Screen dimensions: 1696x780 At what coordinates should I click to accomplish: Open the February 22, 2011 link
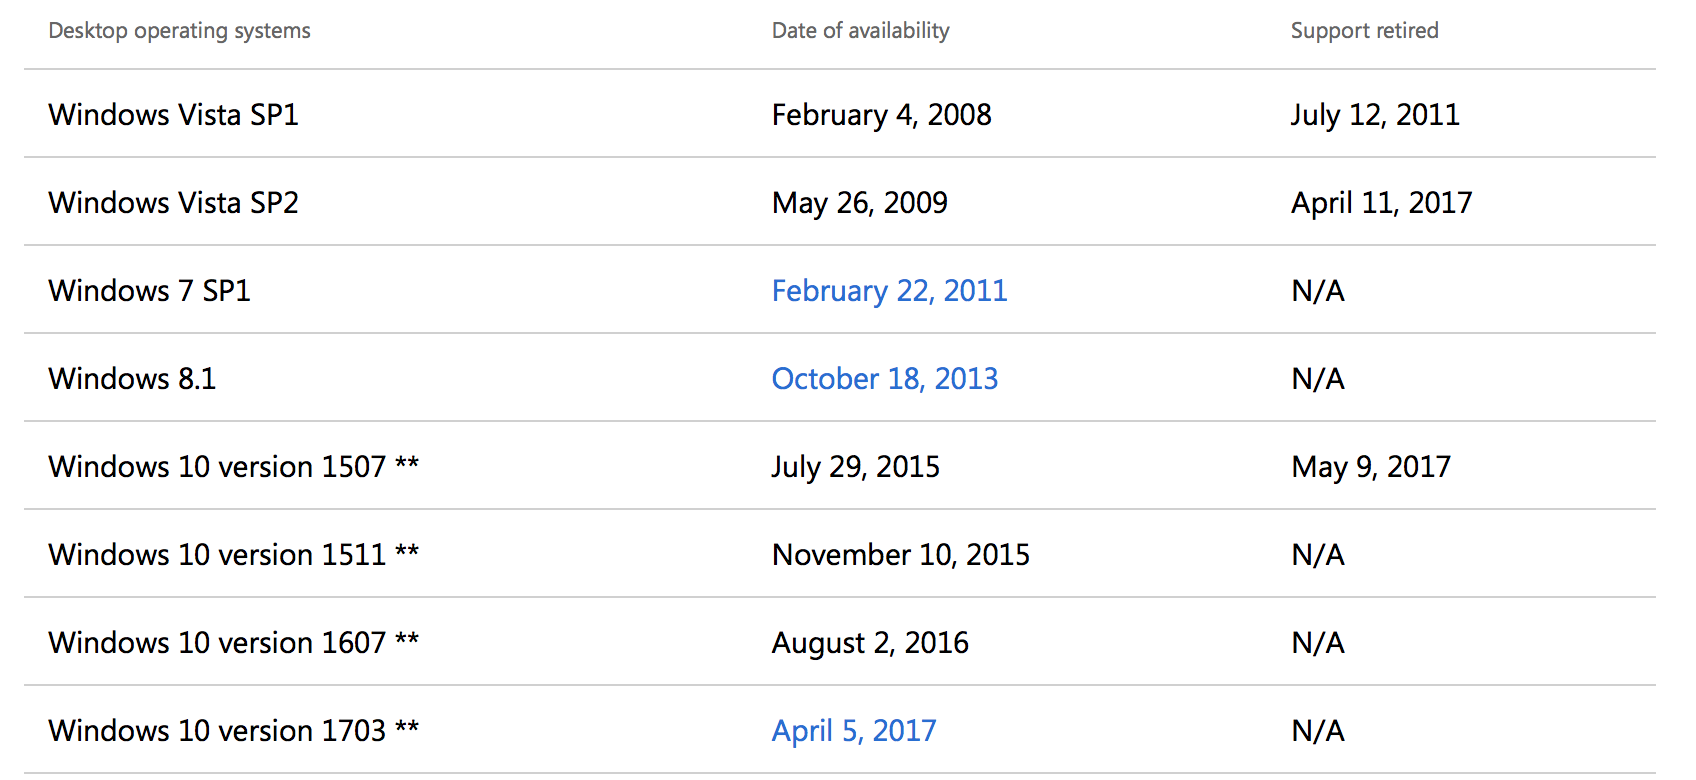(x=889, y=291)
